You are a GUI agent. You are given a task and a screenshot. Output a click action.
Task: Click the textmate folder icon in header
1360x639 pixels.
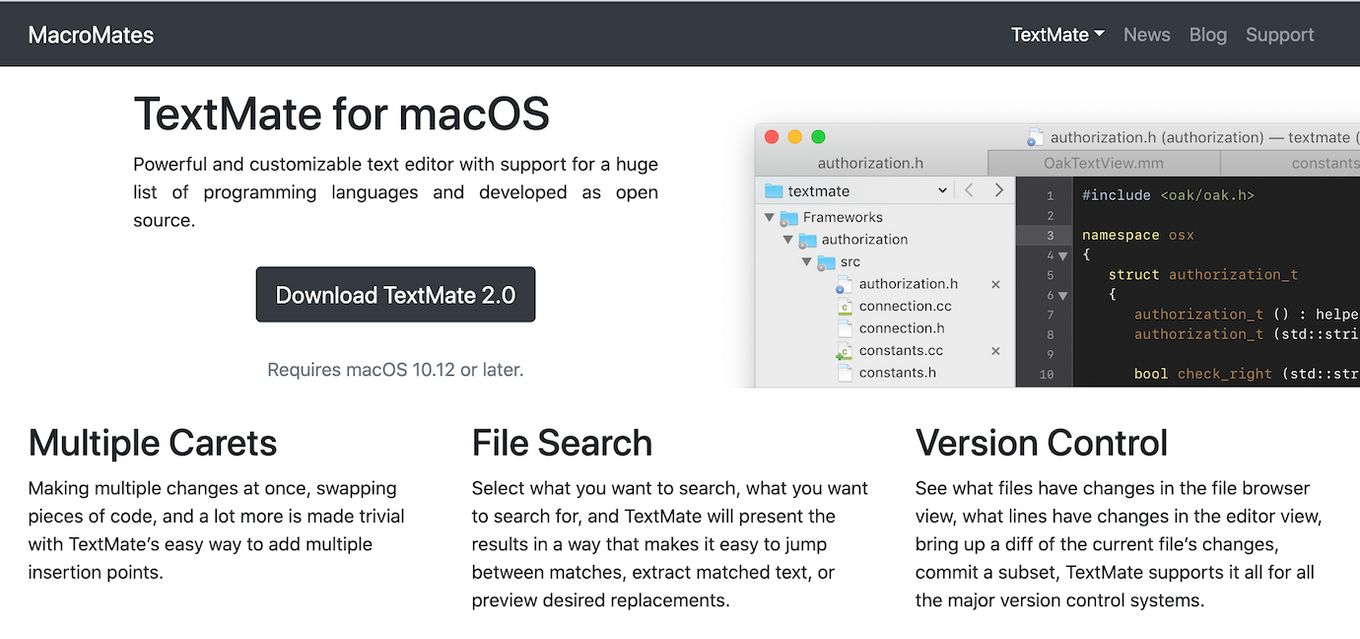coord(773,191)
